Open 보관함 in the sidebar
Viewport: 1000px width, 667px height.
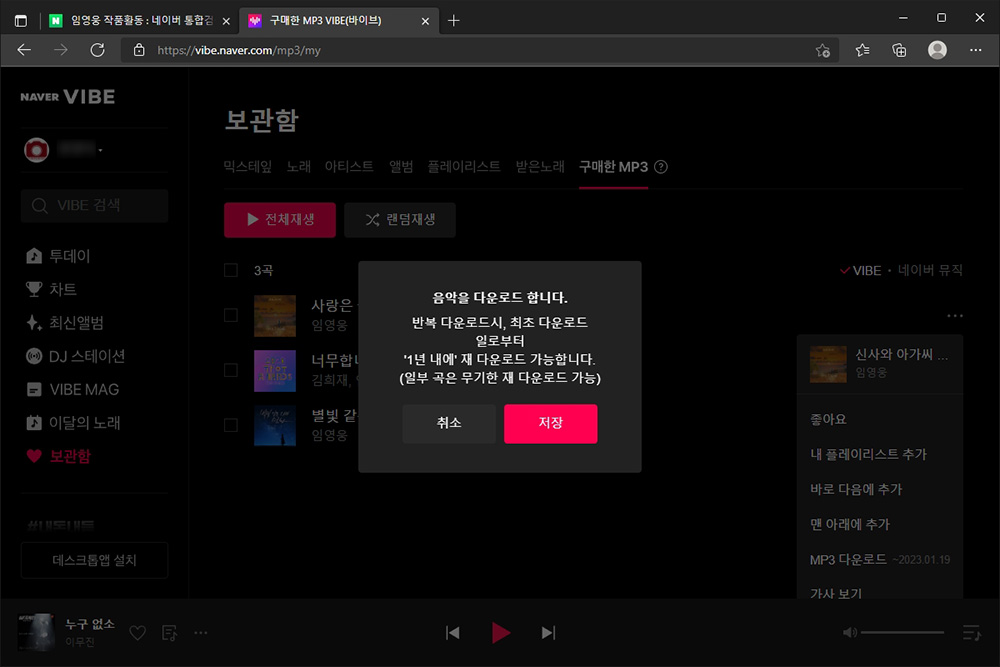pos(59,457)
